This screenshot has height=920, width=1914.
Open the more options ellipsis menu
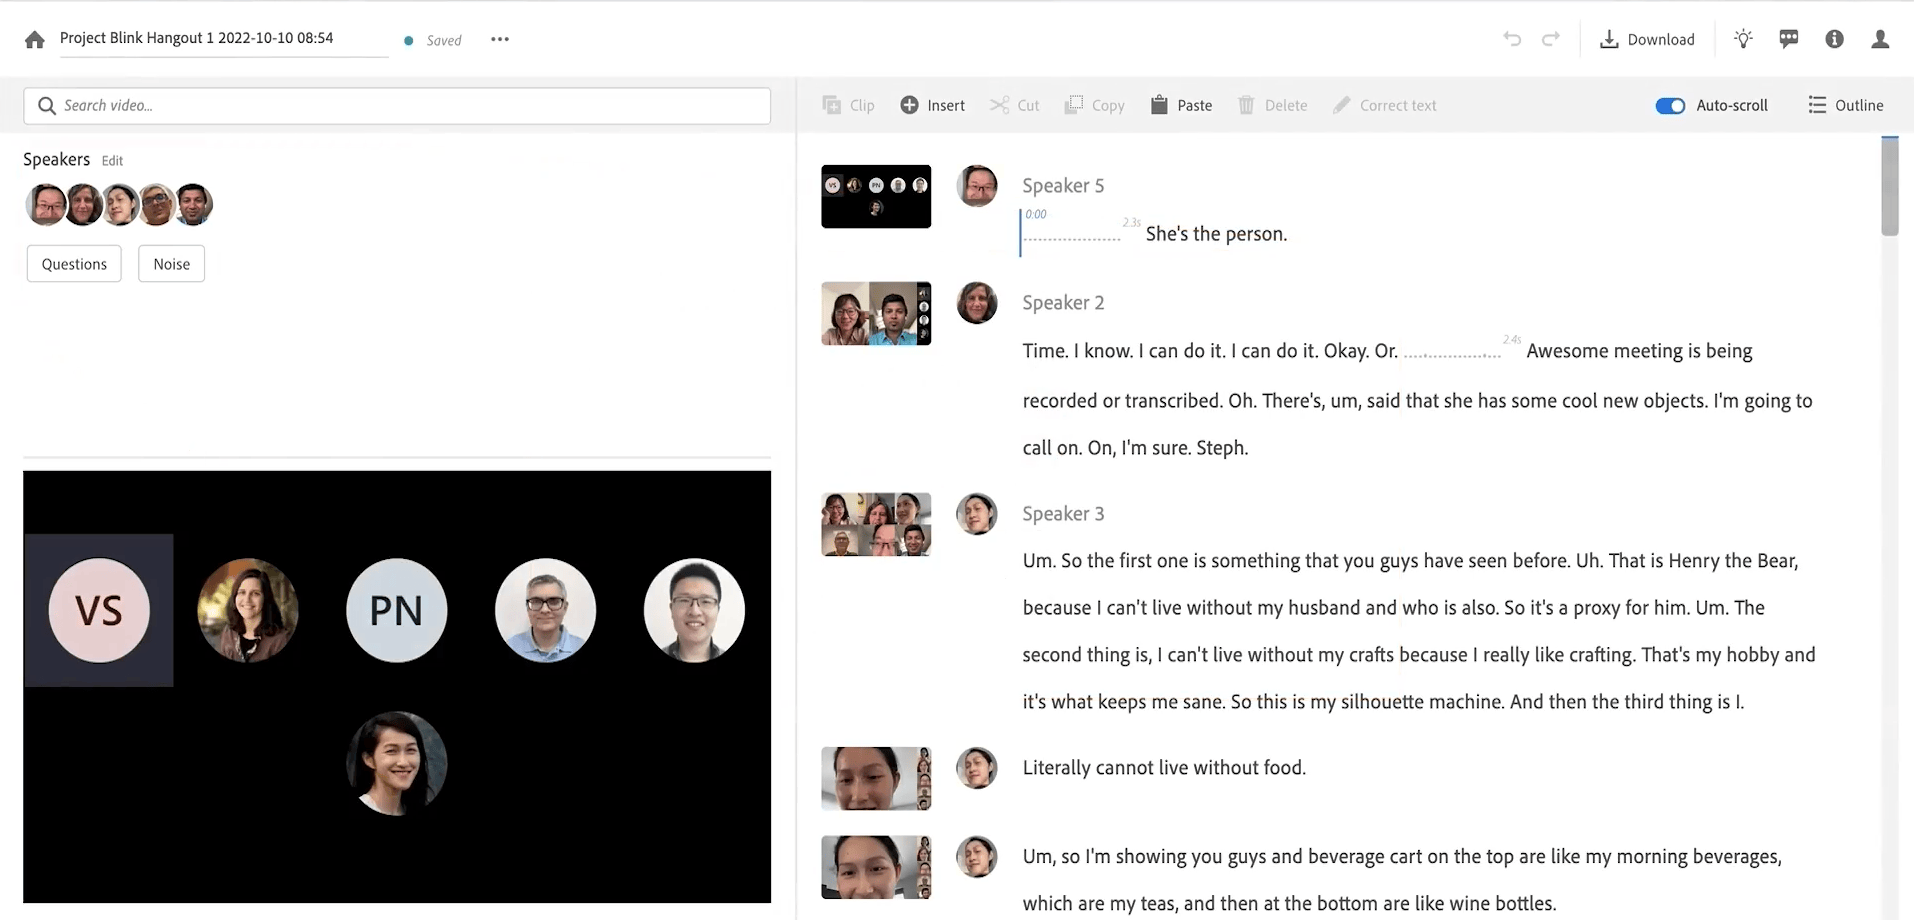point(499,39)
